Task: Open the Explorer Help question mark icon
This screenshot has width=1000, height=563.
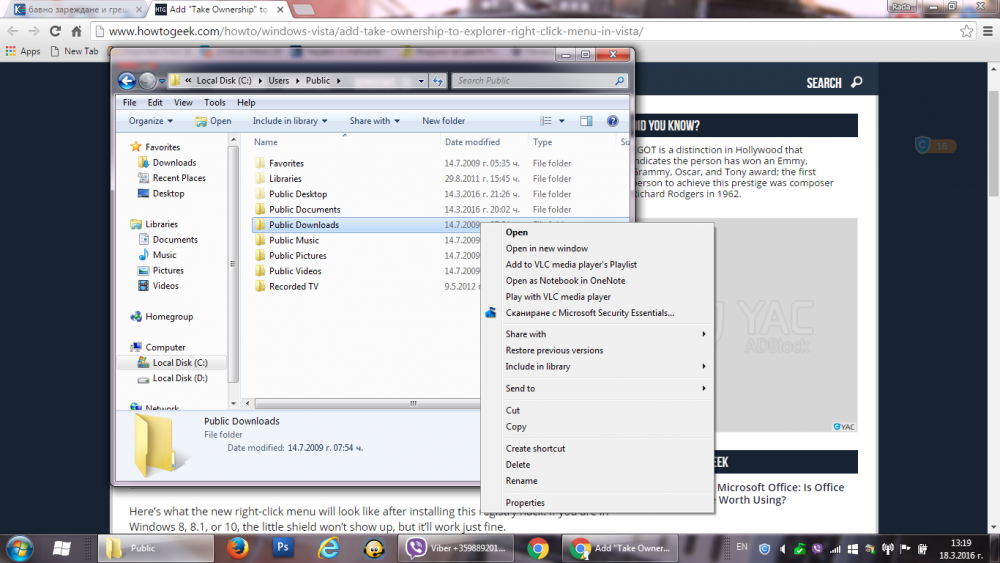Action: point(612,121)
